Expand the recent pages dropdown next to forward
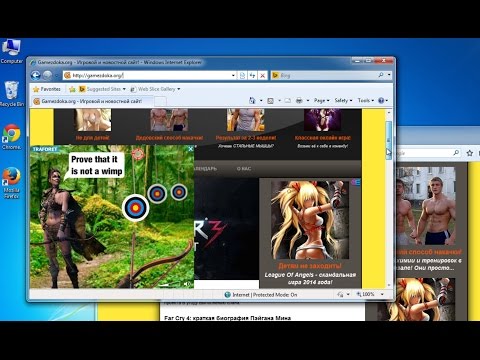 tap(56, 76)
